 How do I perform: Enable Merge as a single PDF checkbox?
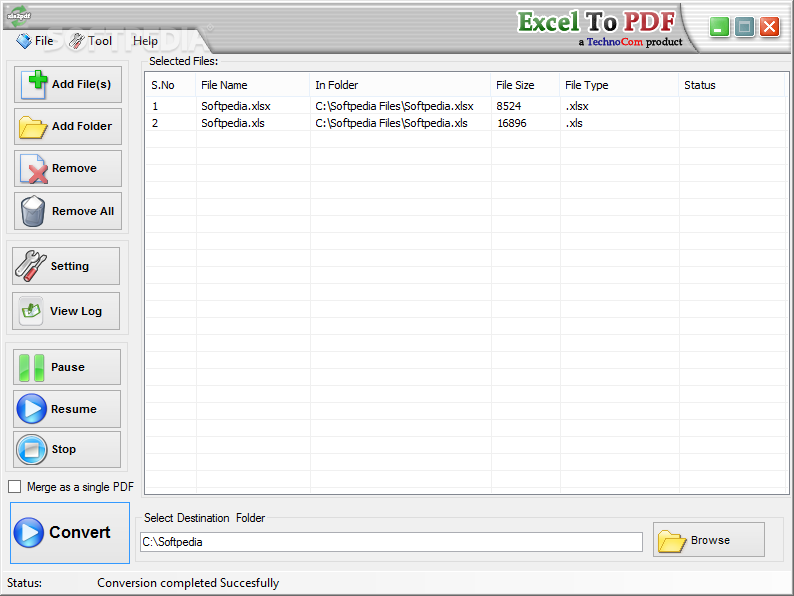click(x=15, y=487)
